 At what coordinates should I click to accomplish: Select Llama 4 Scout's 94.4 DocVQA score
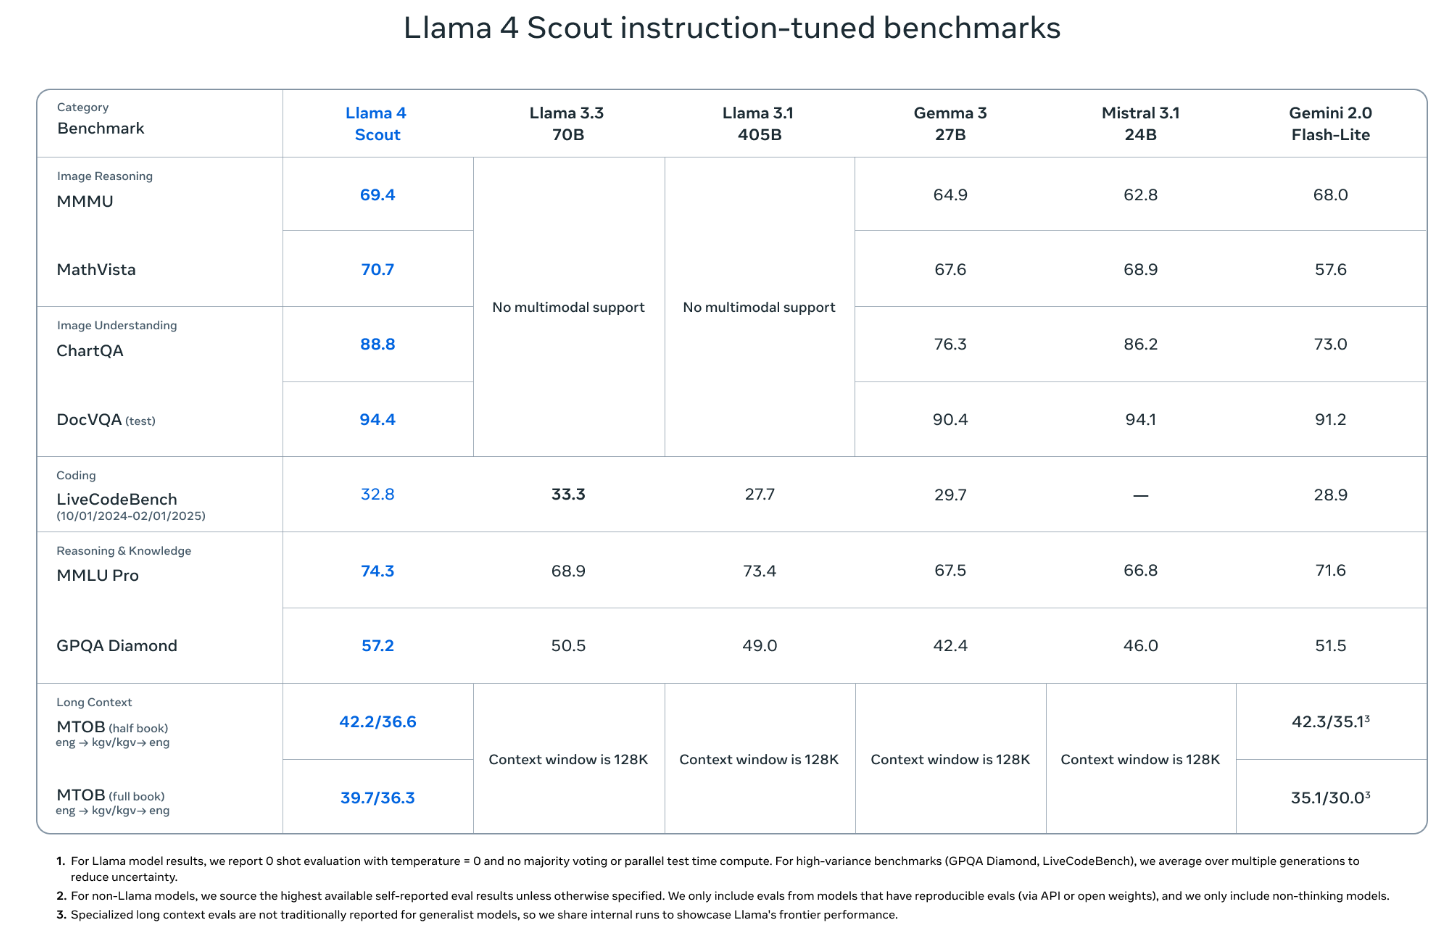(377, 420)
